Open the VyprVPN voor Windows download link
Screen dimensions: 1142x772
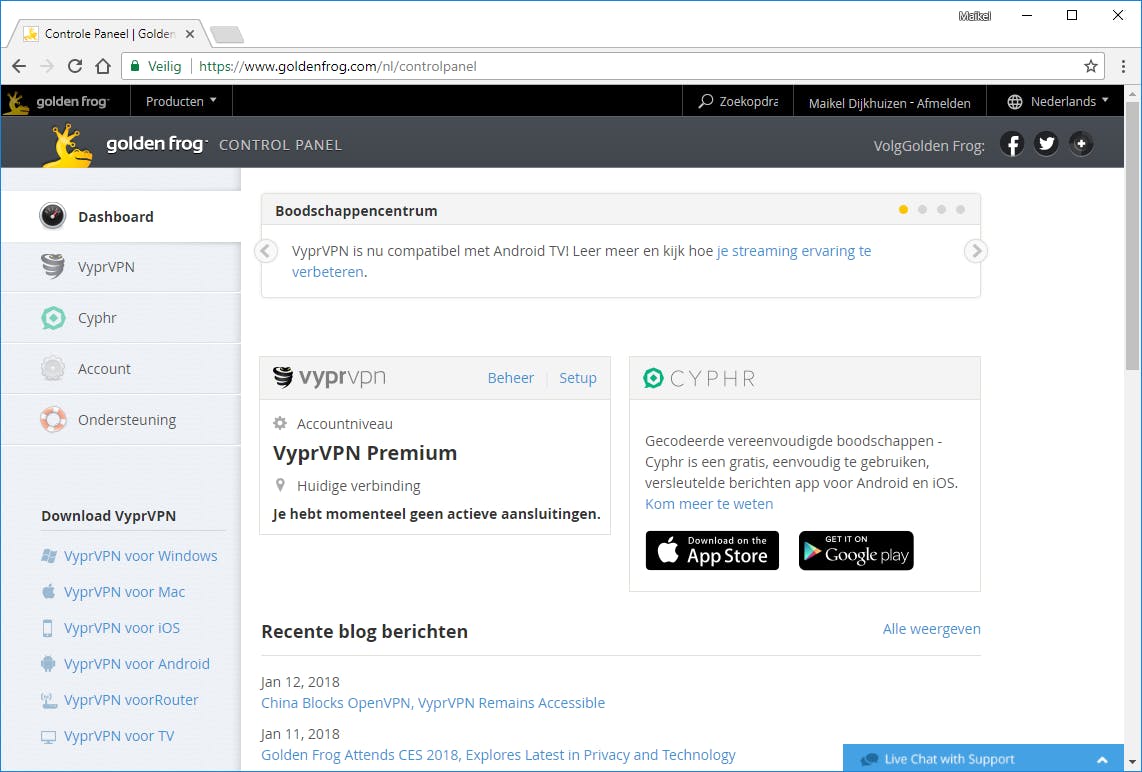pyautogui.click(x=140, y=556)
